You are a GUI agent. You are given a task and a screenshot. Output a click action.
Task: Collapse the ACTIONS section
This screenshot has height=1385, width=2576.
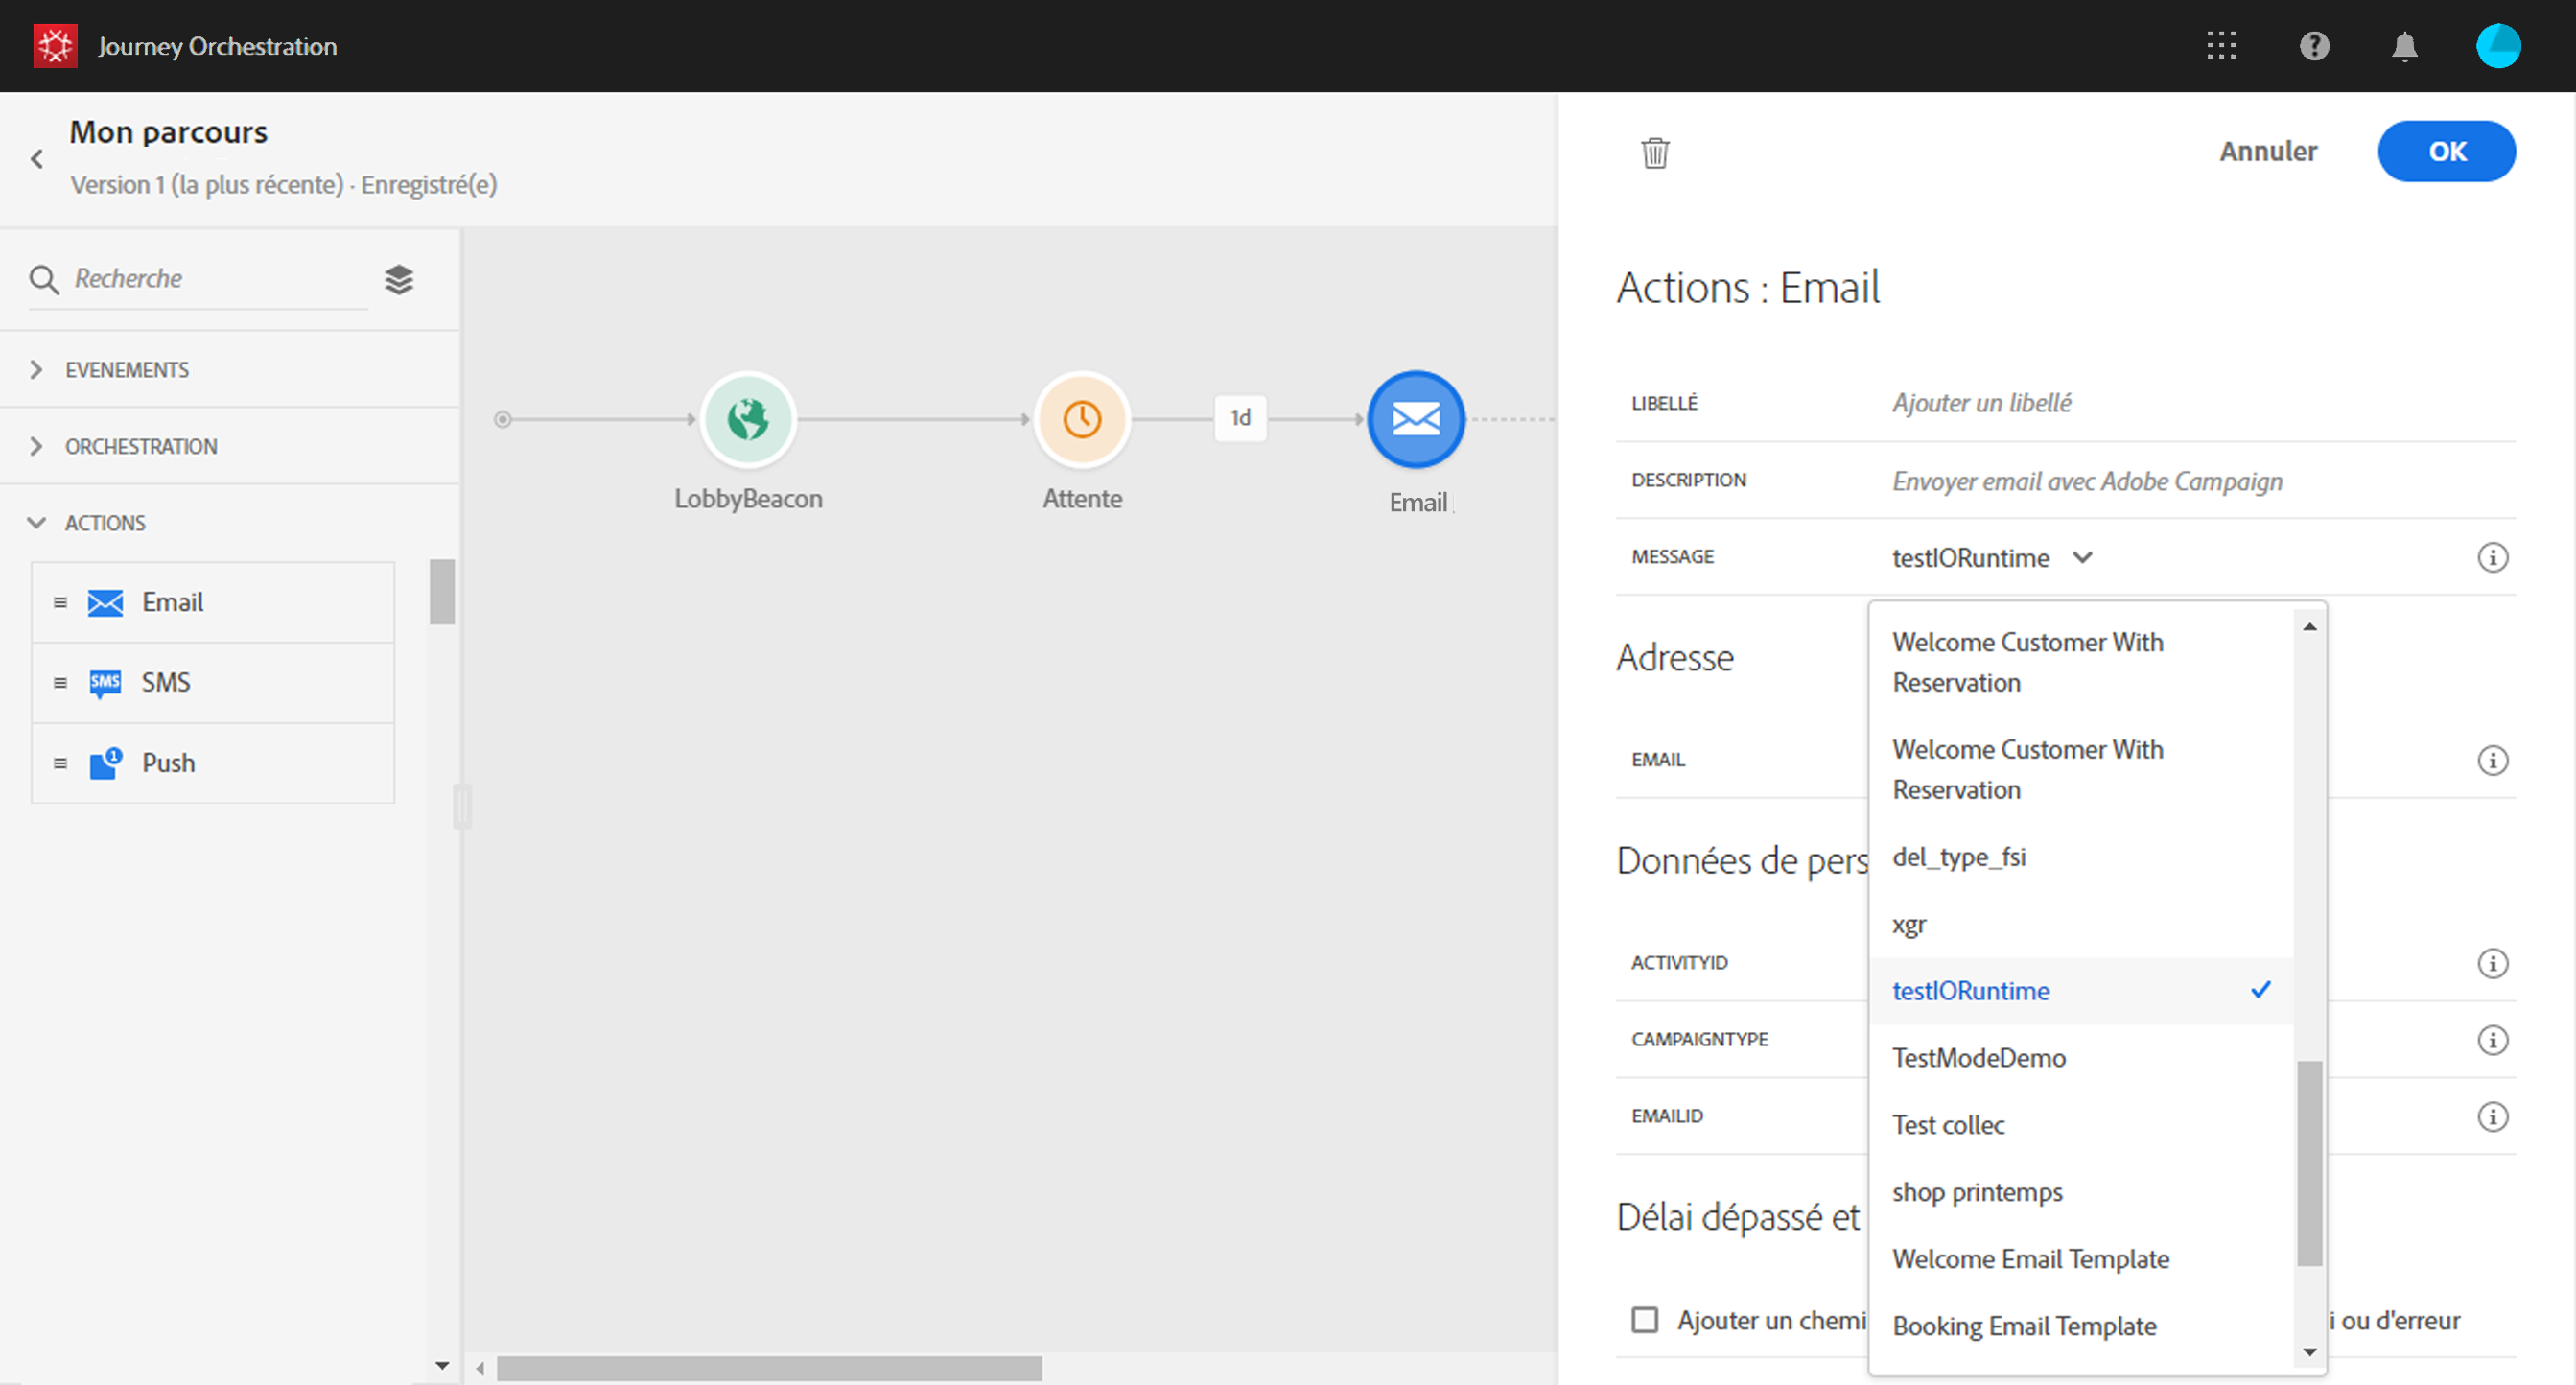tap(104, 523)
